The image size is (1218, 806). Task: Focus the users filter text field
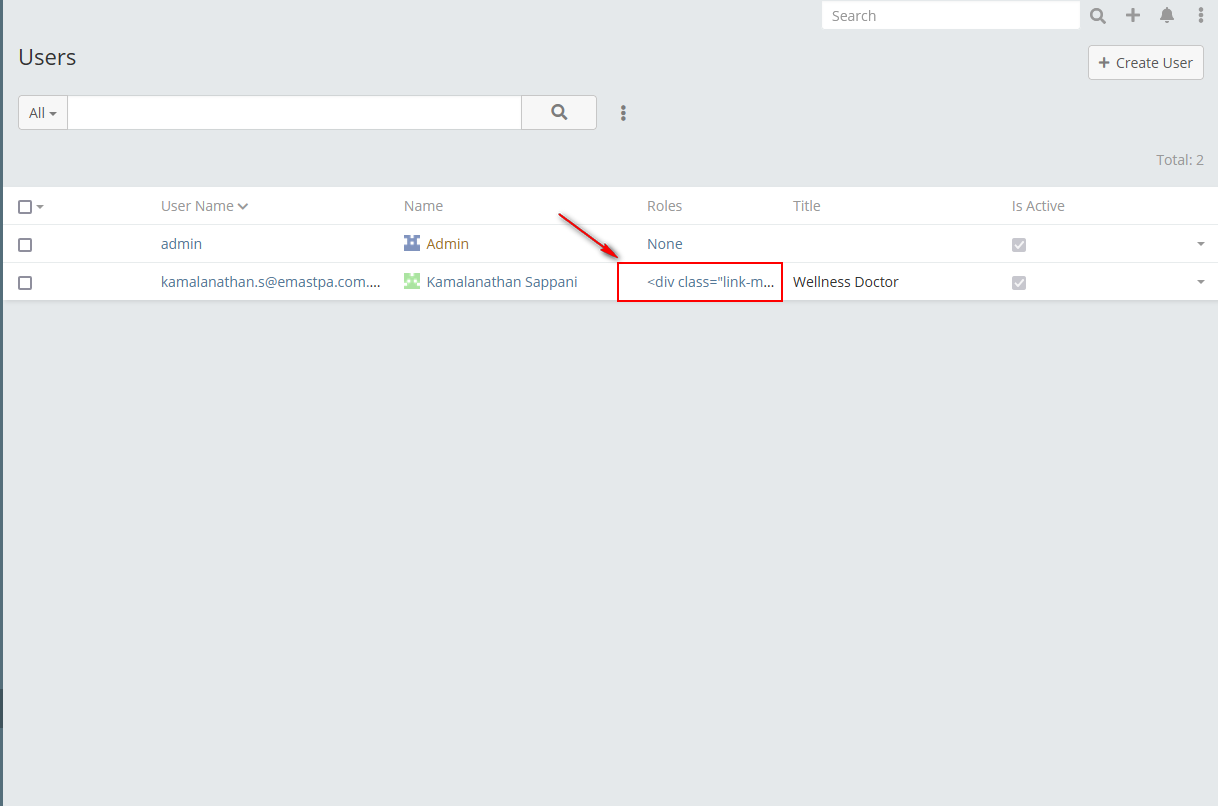click(x=294, y=113)
